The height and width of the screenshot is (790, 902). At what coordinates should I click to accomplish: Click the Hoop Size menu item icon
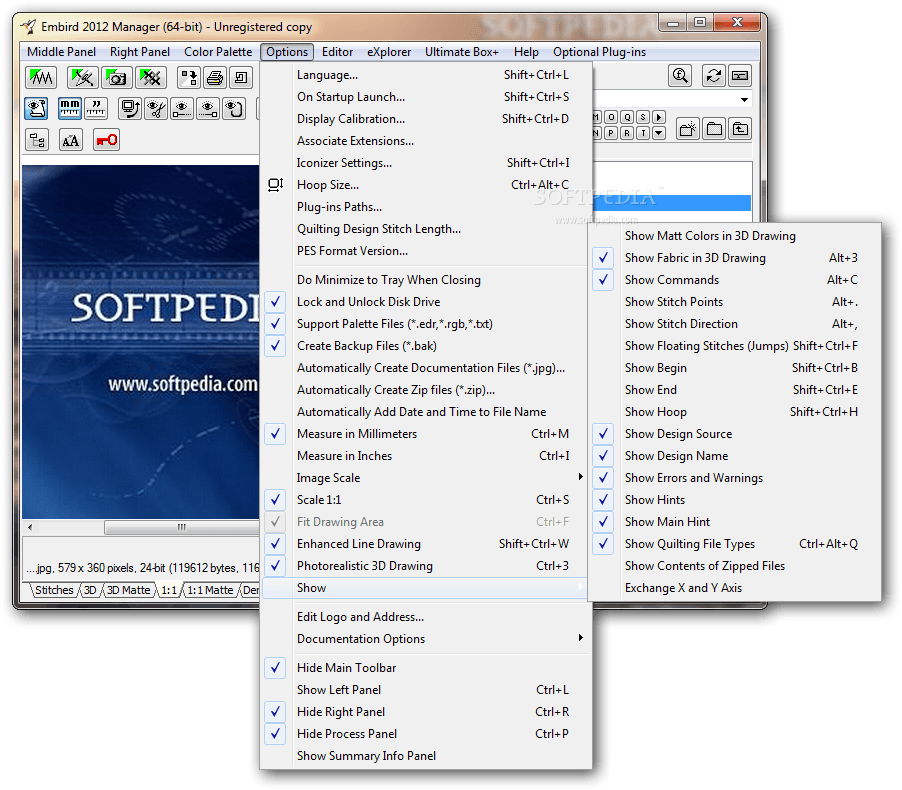276,185
